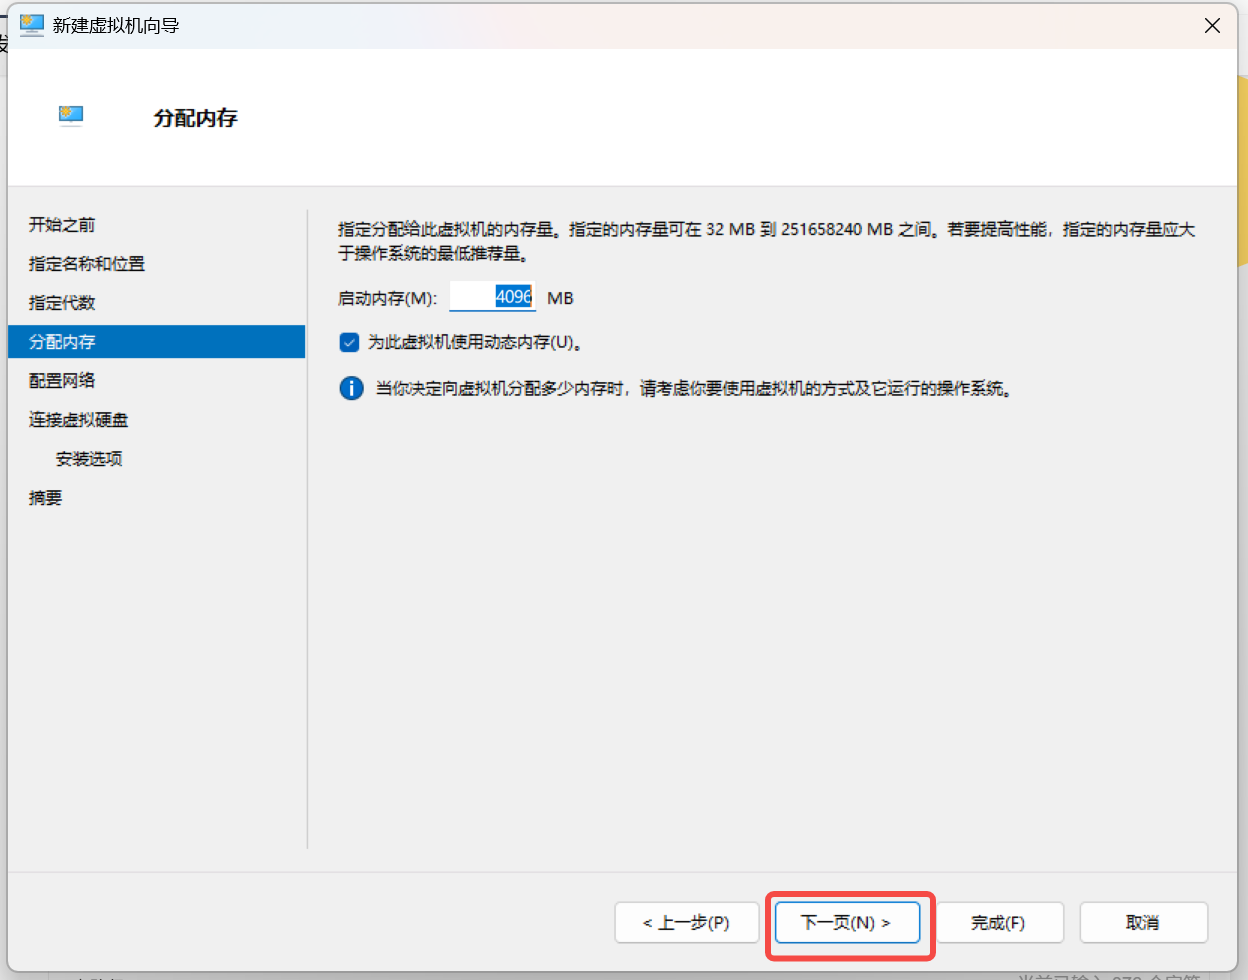Cancel the wizard with 取消

point(1143,922)
